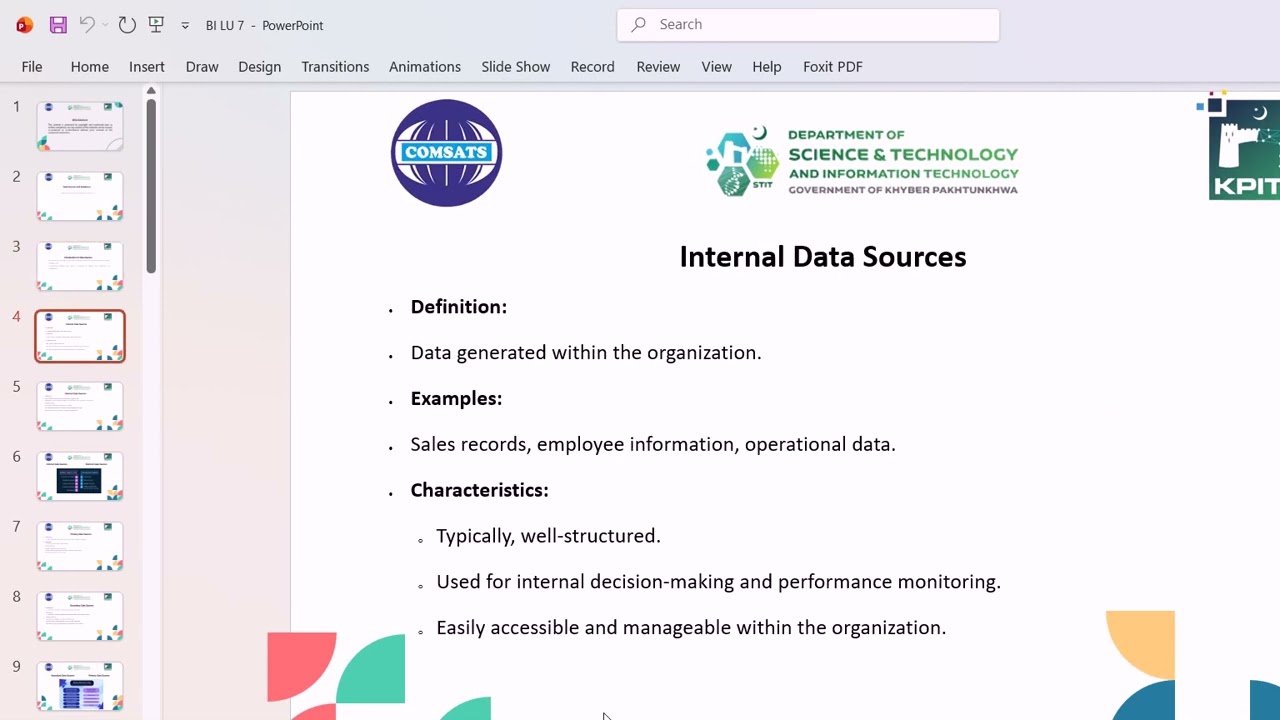
Task: Click the Save icon in title bar
Action: tap(58, 25)
